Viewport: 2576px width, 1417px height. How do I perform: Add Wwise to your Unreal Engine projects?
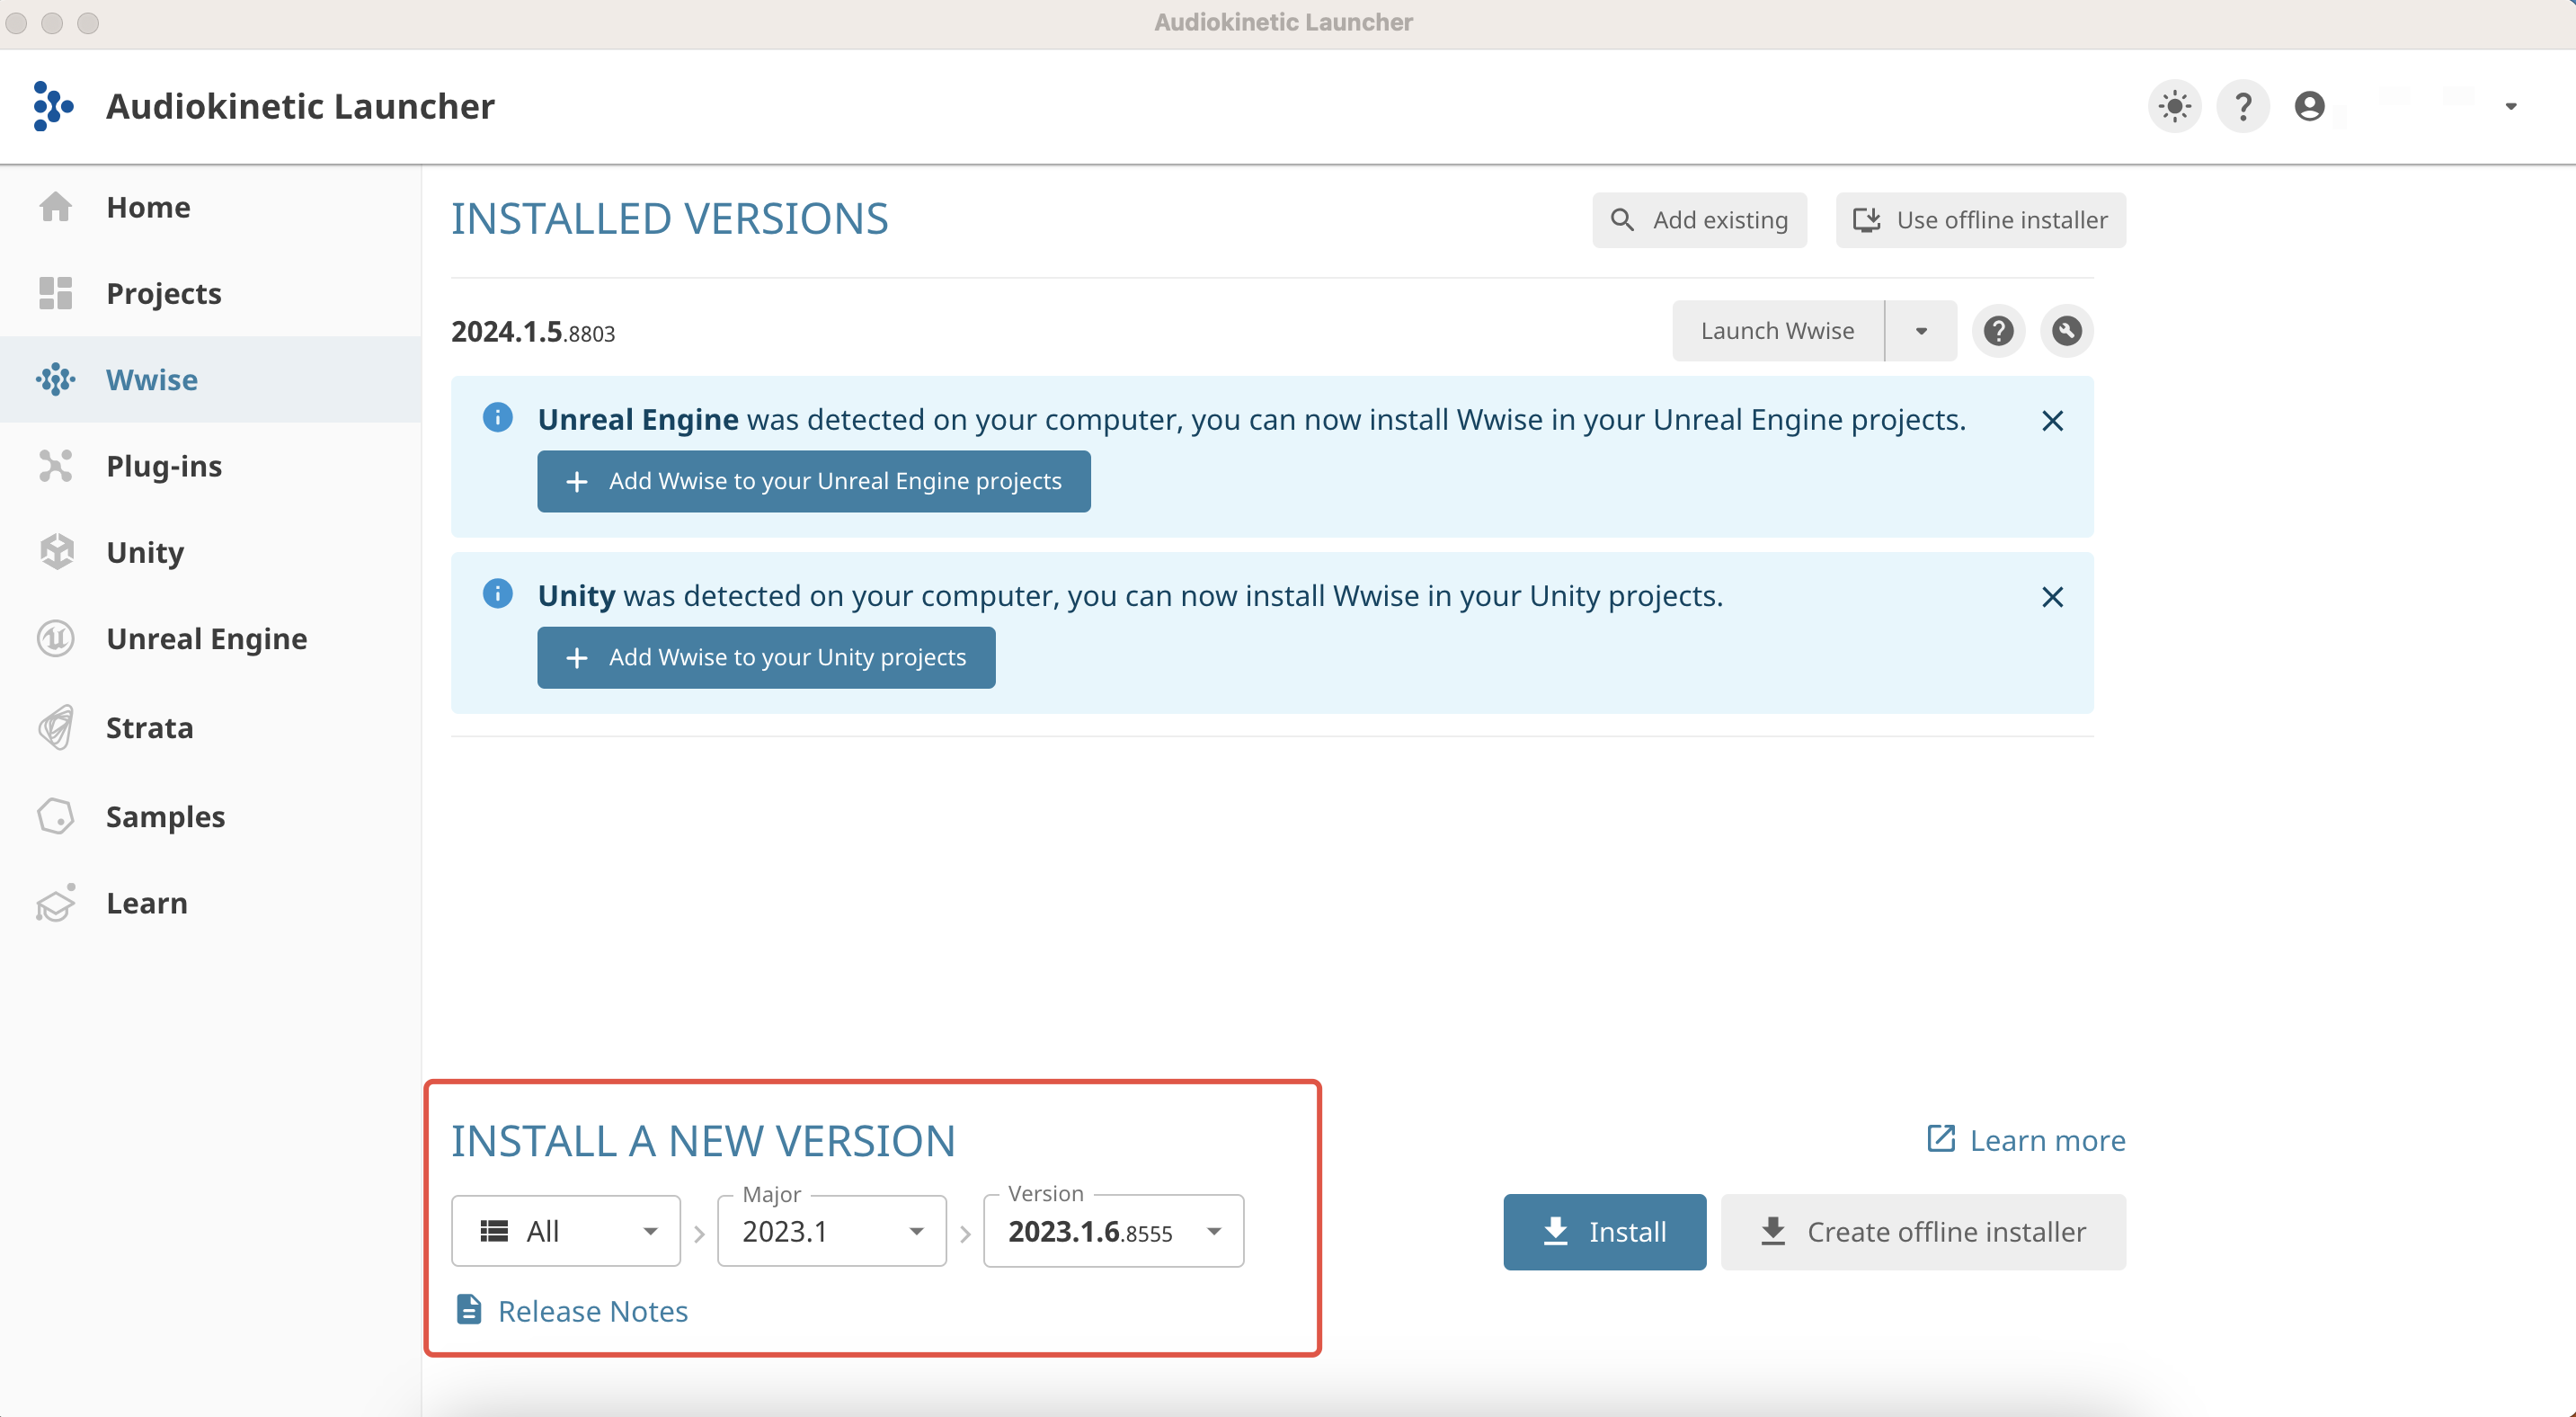(813, 481)
